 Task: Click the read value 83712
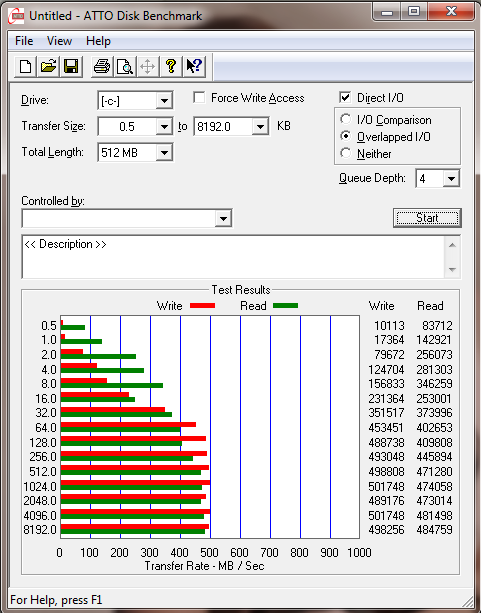437,326
